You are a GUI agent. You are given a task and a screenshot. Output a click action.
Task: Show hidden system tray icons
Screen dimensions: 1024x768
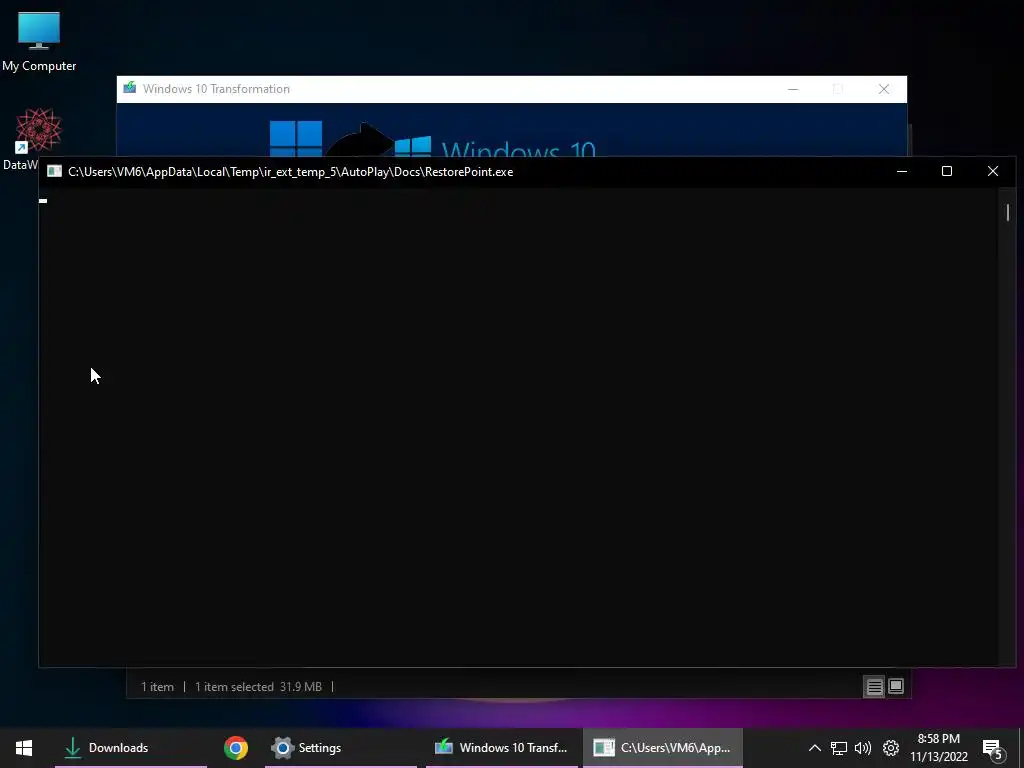[x=814, y=748]
